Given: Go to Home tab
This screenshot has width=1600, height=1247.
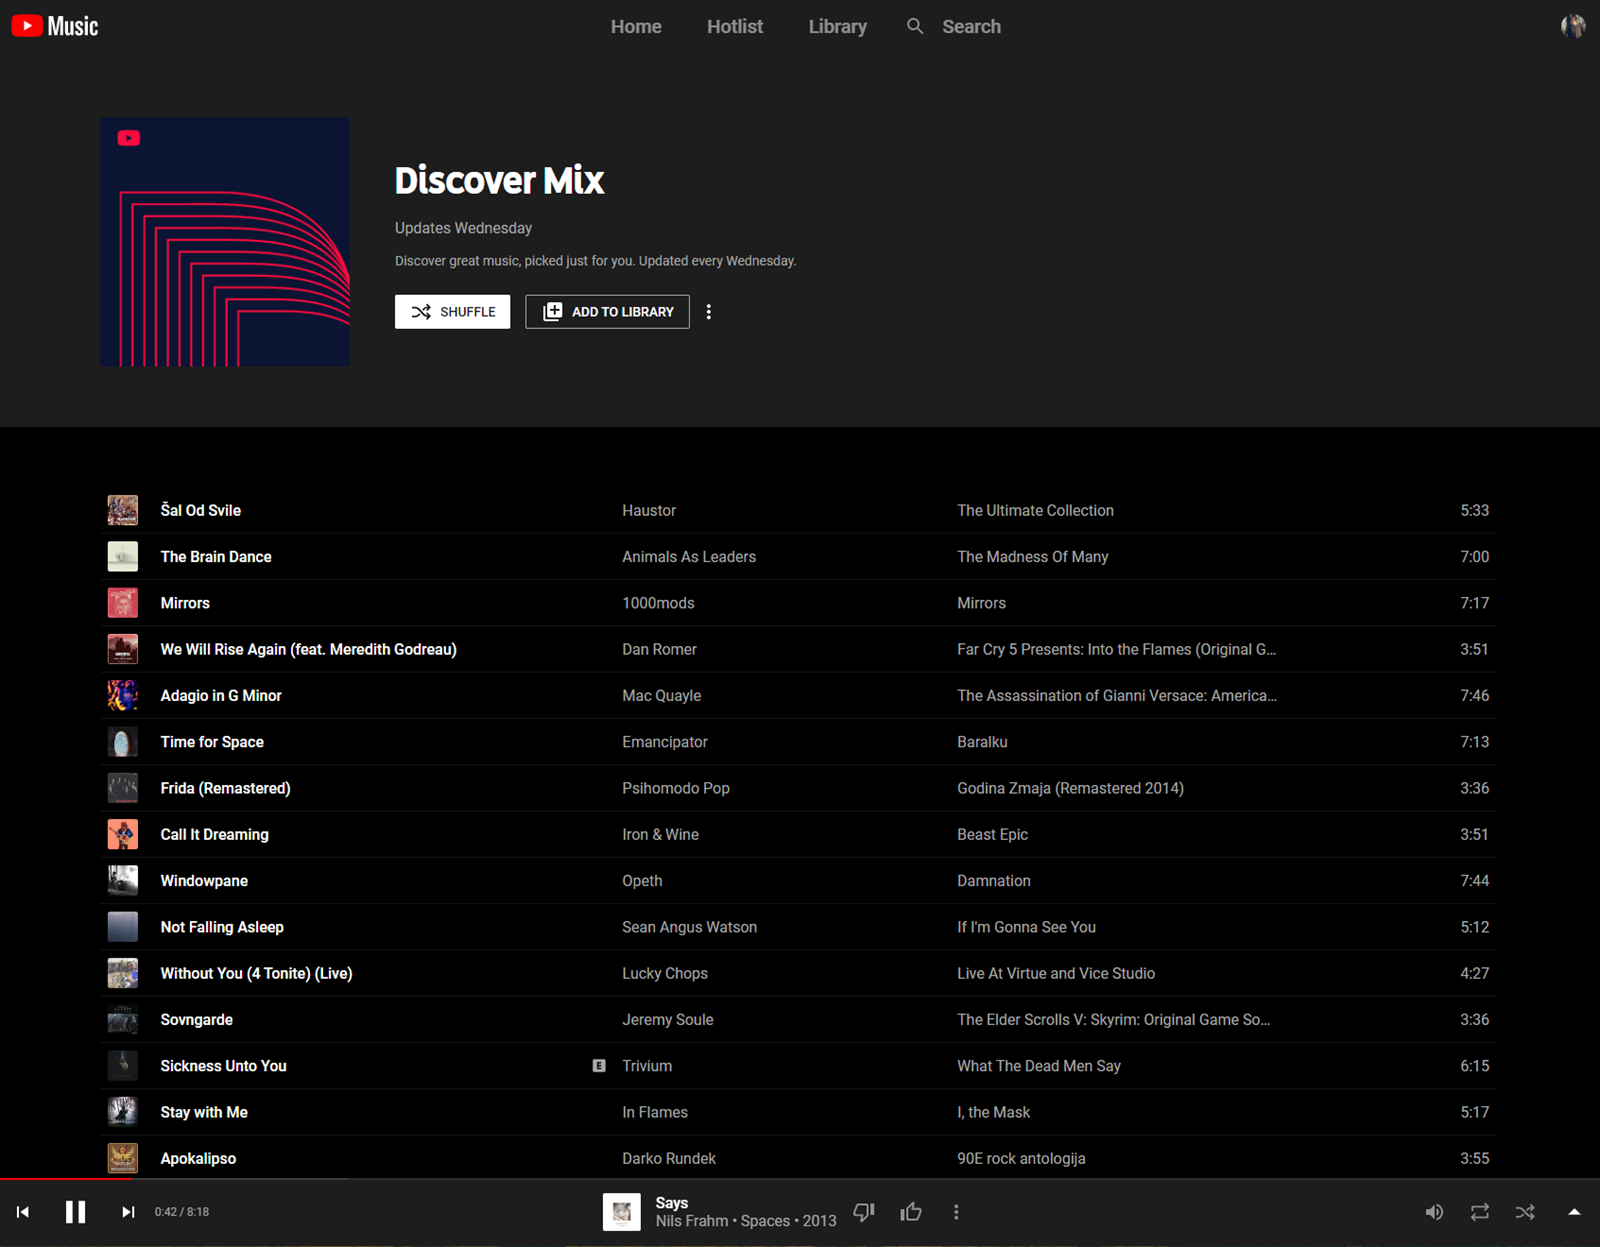Looking at the screenshot, I should [x=636, y=27].
